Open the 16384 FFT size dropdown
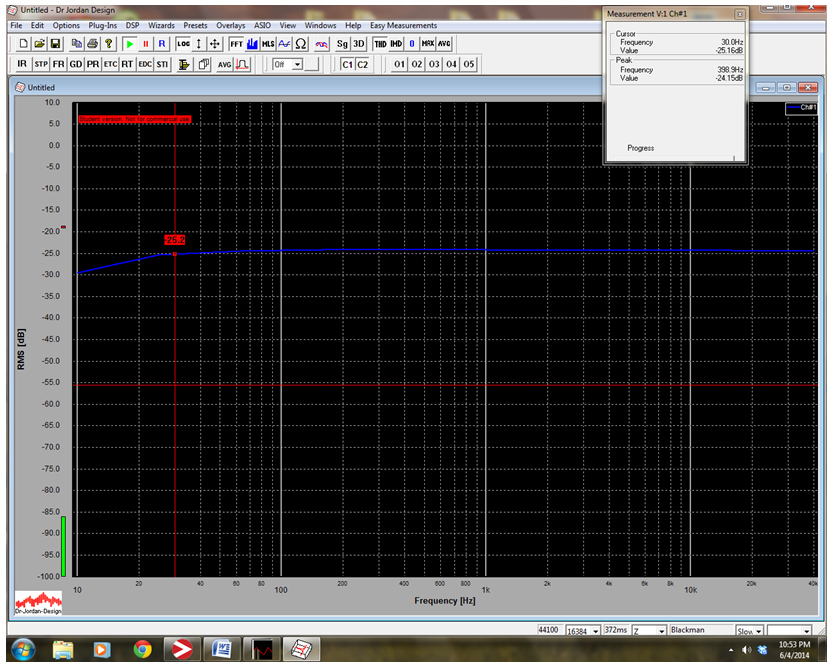834x668 pixels. click(x=597, y=631)
